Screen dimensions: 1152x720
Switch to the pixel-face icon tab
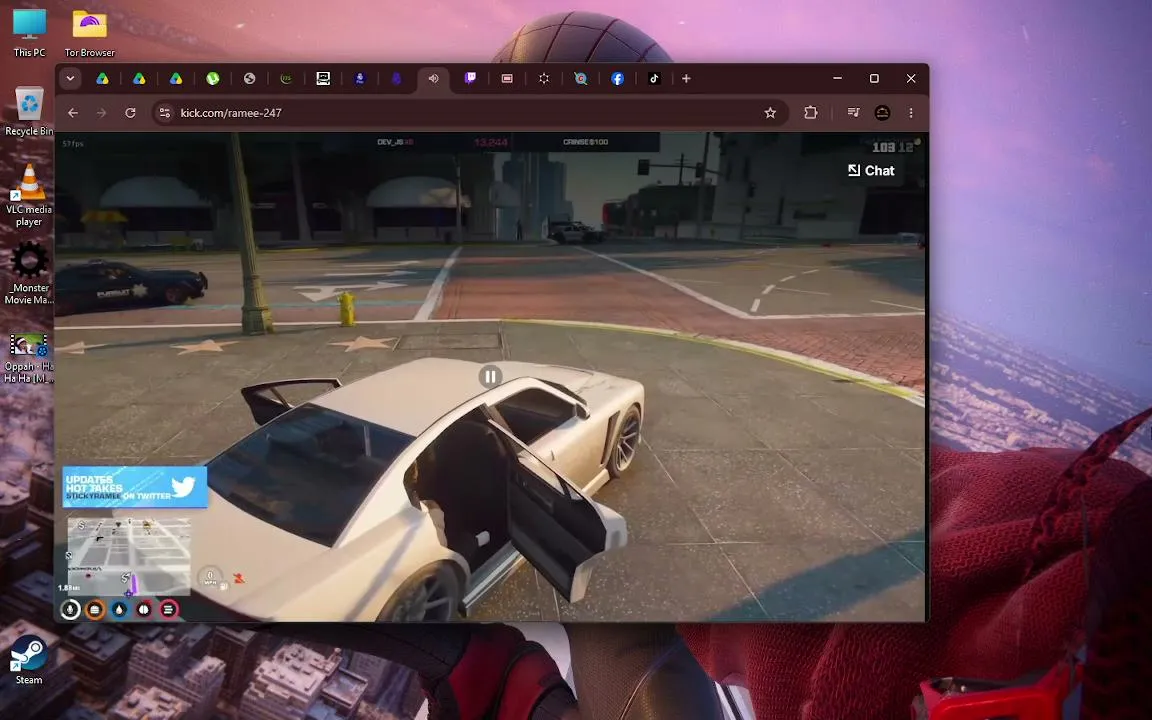[x=323, y=78]
